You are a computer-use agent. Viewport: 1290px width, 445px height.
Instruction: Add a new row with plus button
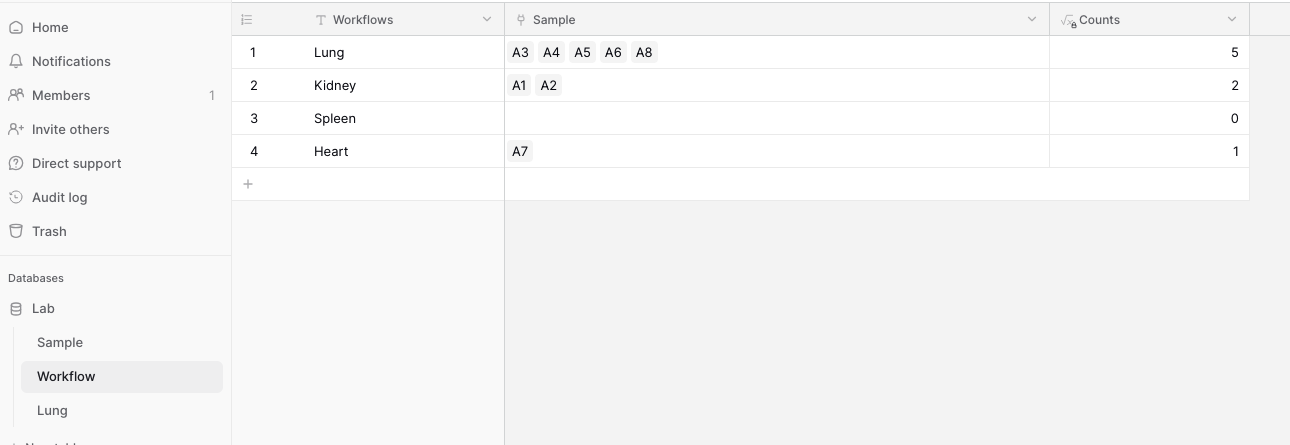click(248, 184)
